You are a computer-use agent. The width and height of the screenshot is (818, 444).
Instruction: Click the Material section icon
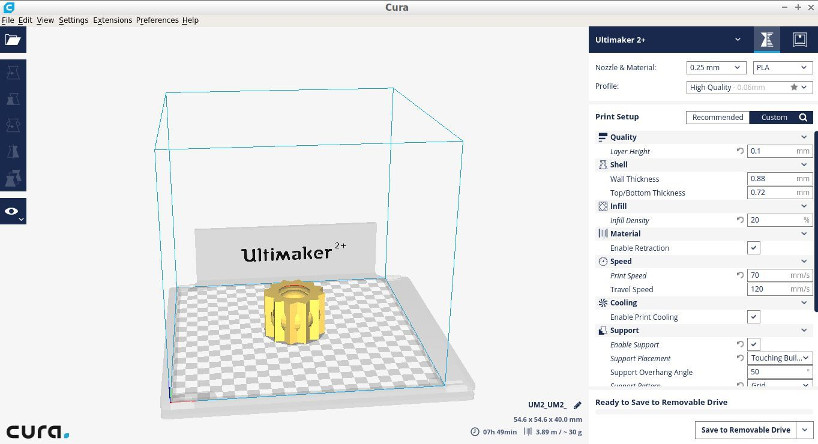(x=603, y=234)
